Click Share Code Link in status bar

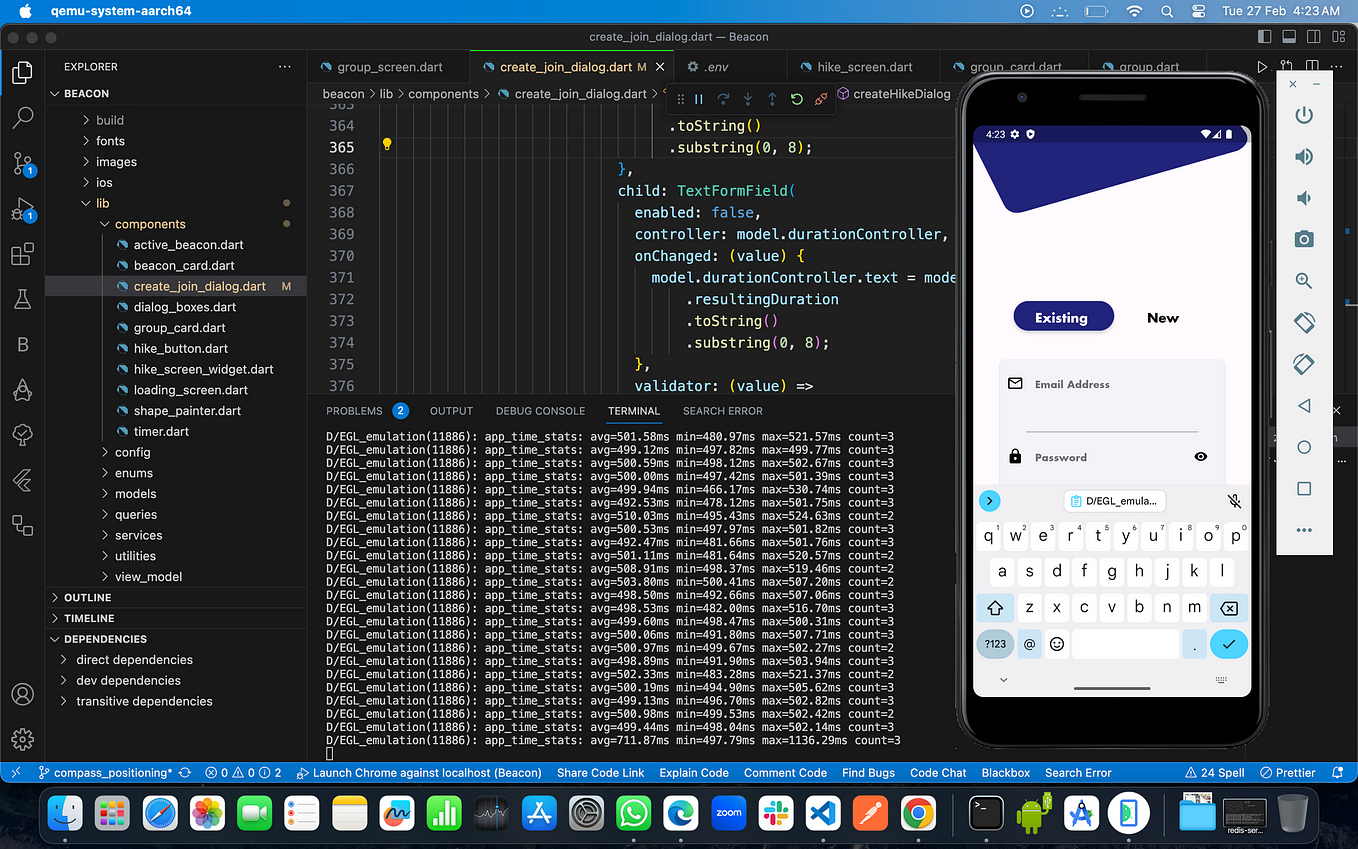601,773
